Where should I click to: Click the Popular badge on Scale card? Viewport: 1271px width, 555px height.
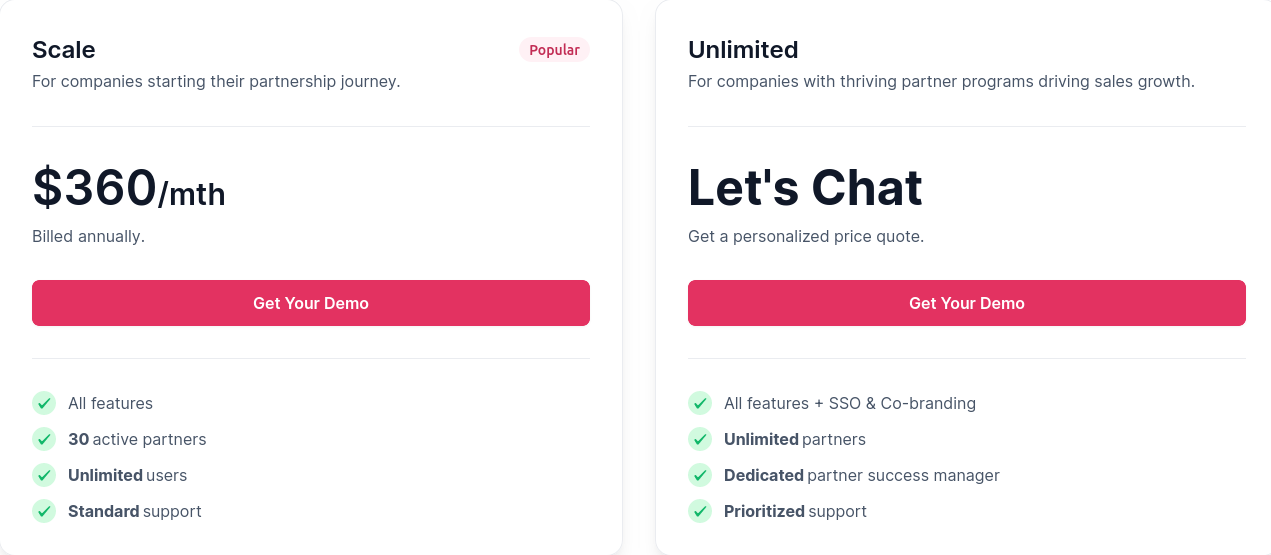pos(554,50)
